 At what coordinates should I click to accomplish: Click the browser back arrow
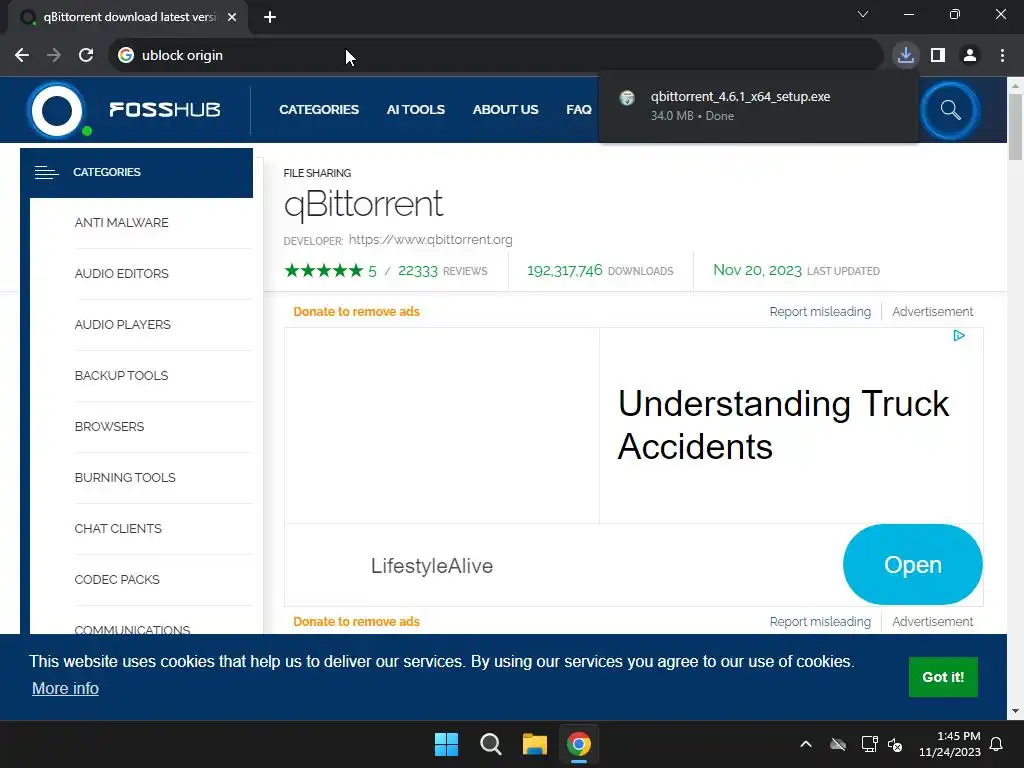click(22, 56)
